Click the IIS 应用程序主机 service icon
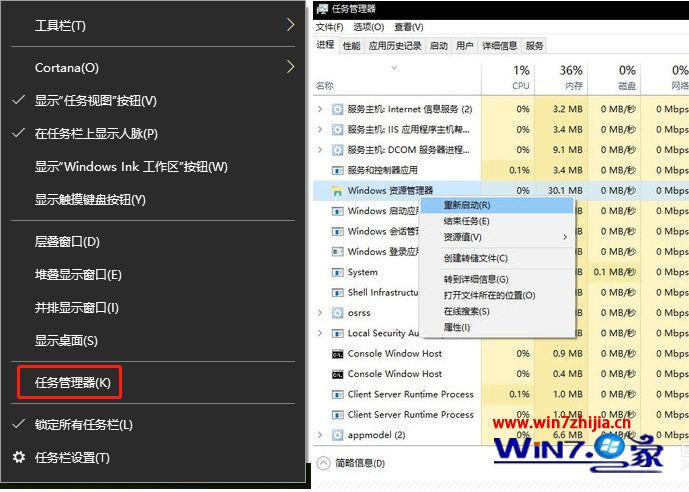Screen dimensions: 689x492 point(337,130)
